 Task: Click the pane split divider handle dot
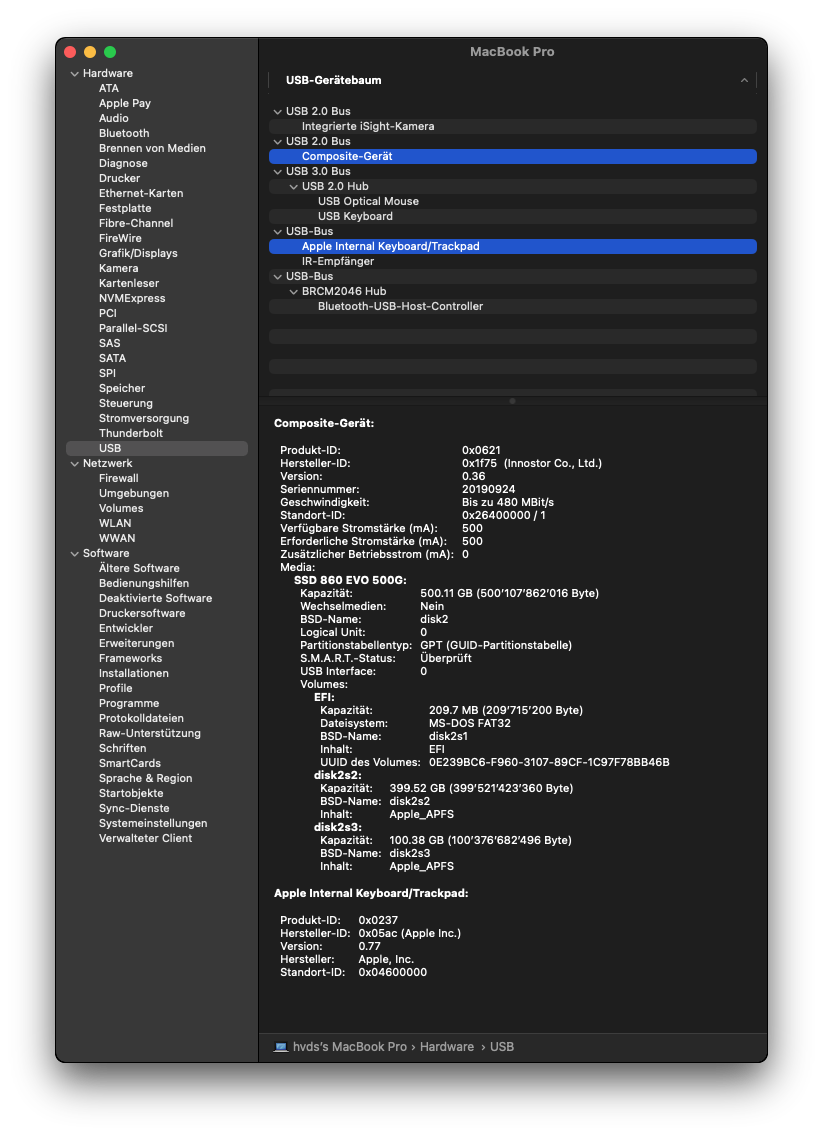[512, 401]
